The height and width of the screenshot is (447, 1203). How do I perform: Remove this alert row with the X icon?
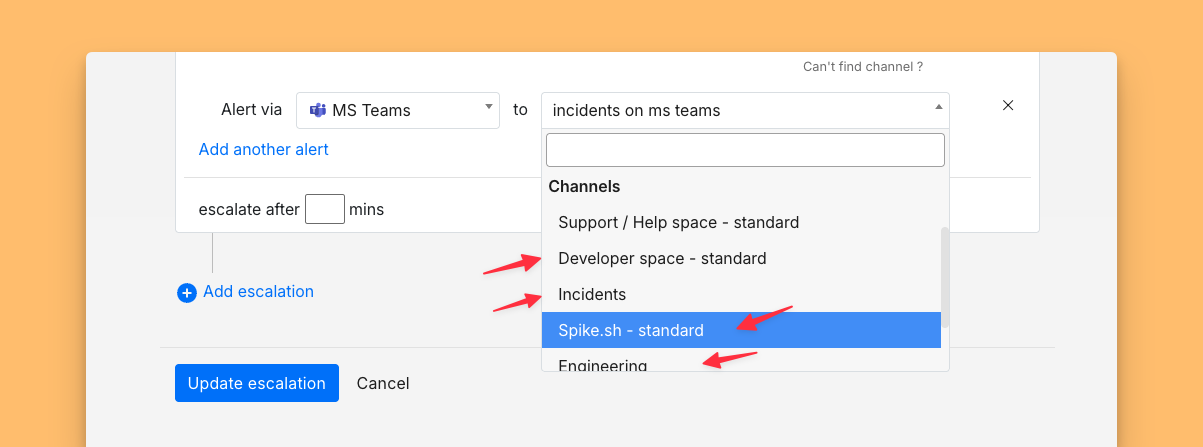1008,105
